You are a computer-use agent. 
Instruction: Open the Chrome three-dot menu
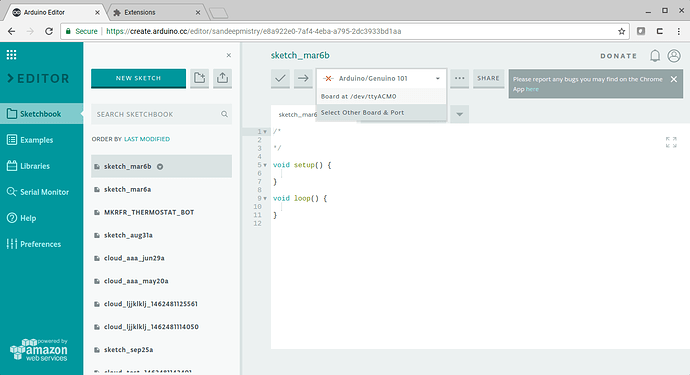679,31
